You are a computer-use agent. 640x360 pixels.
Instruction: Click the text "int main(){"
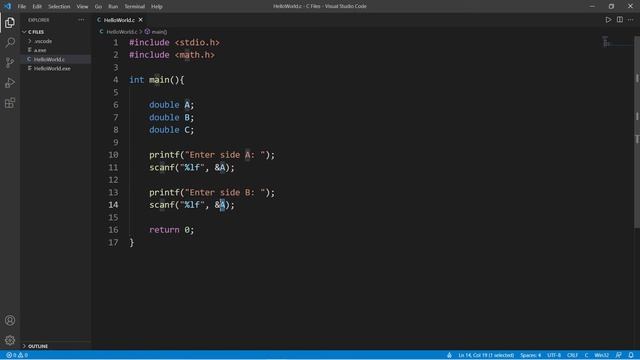[x=157, y=80]
